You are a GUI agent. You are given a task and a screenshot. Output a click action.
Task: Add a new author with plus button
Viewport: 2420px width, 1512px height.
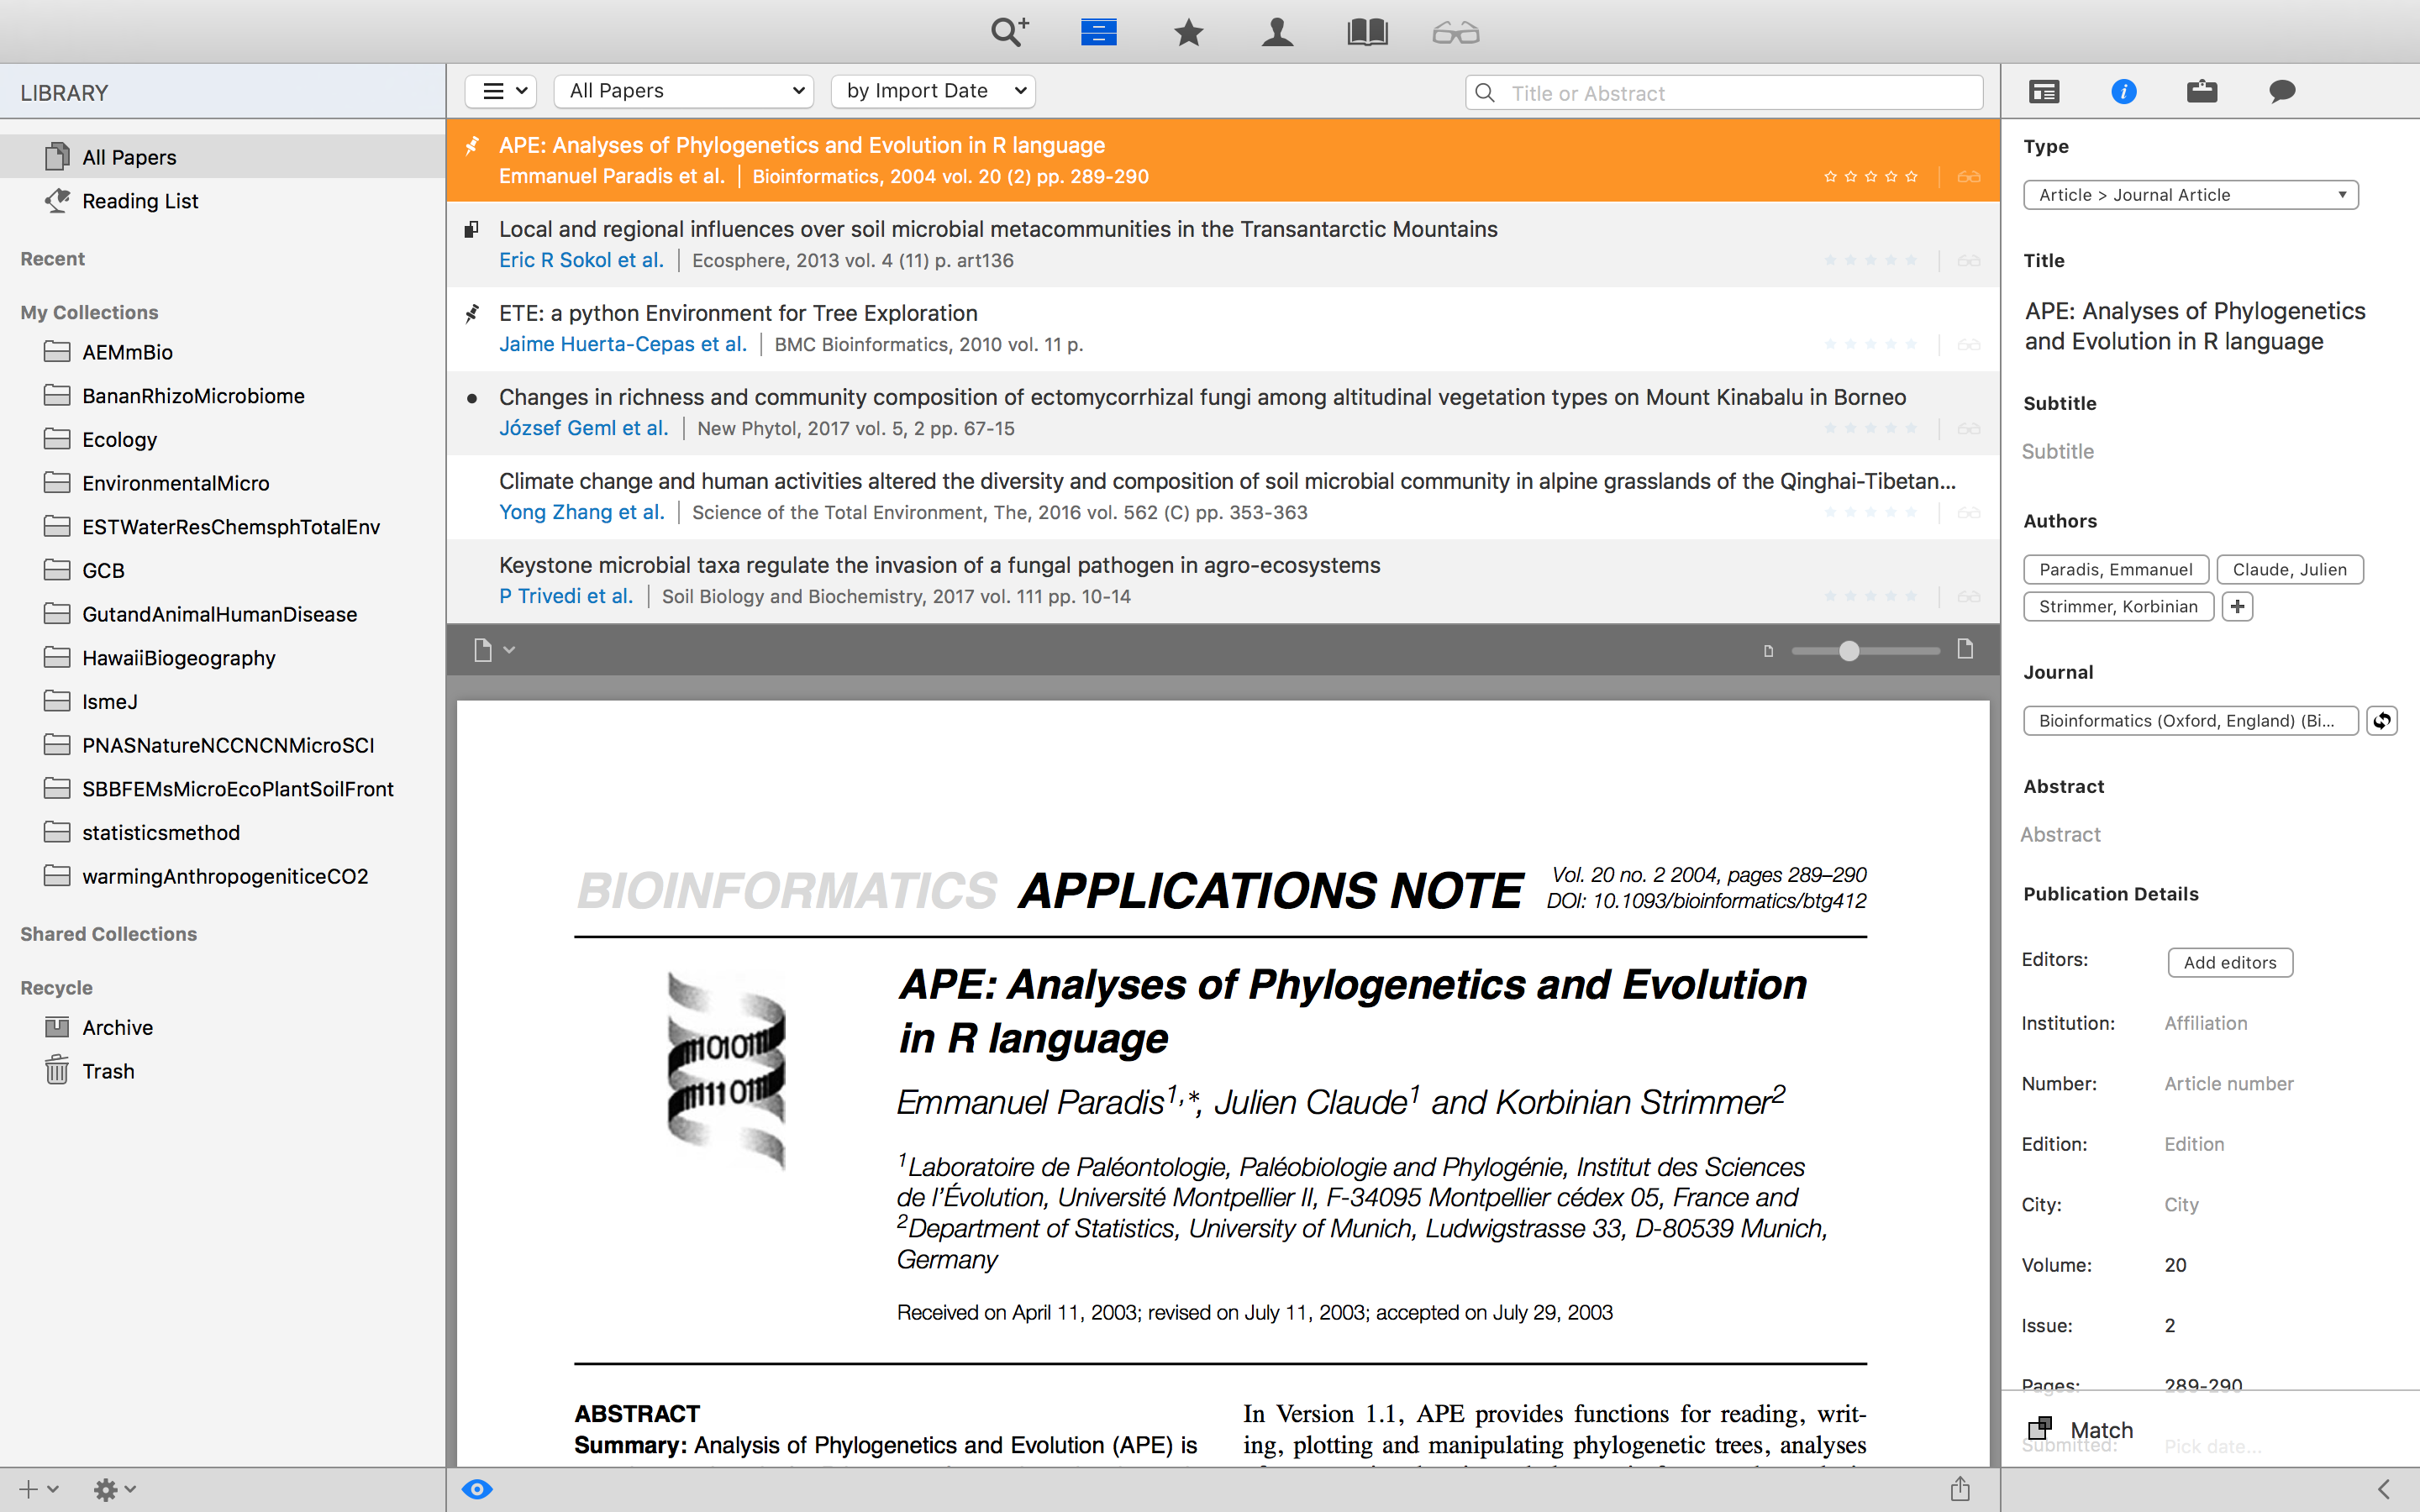(x=2237, y=606)
